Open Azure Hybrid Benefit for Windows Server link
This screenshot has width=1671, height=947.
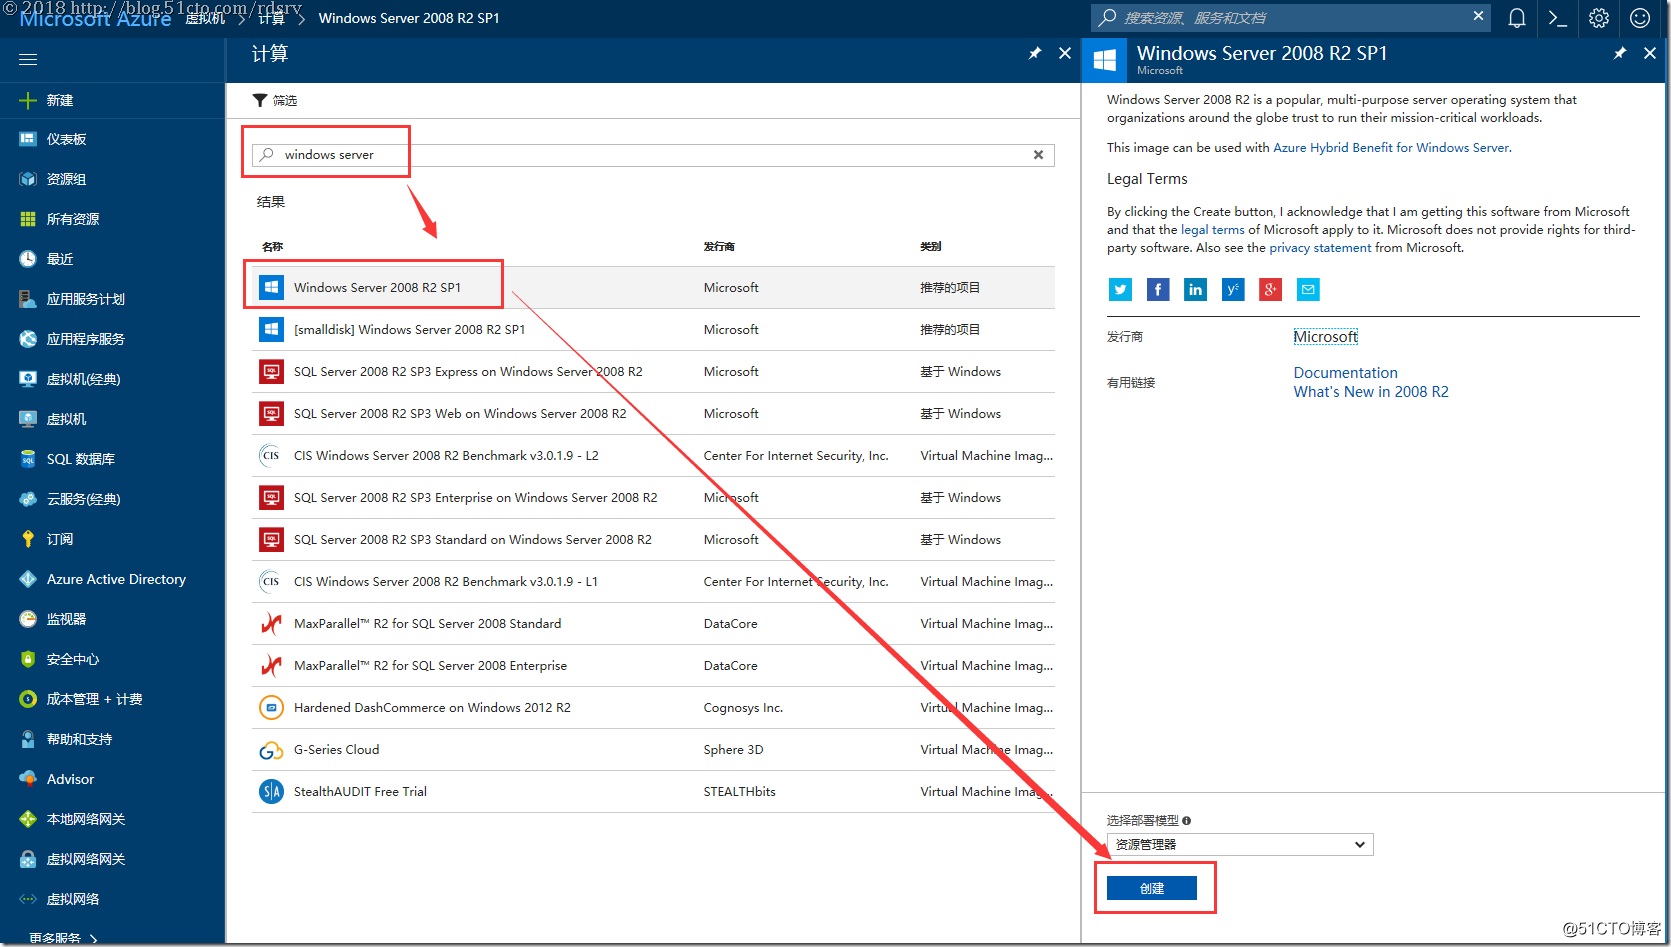click(1391, 148)
